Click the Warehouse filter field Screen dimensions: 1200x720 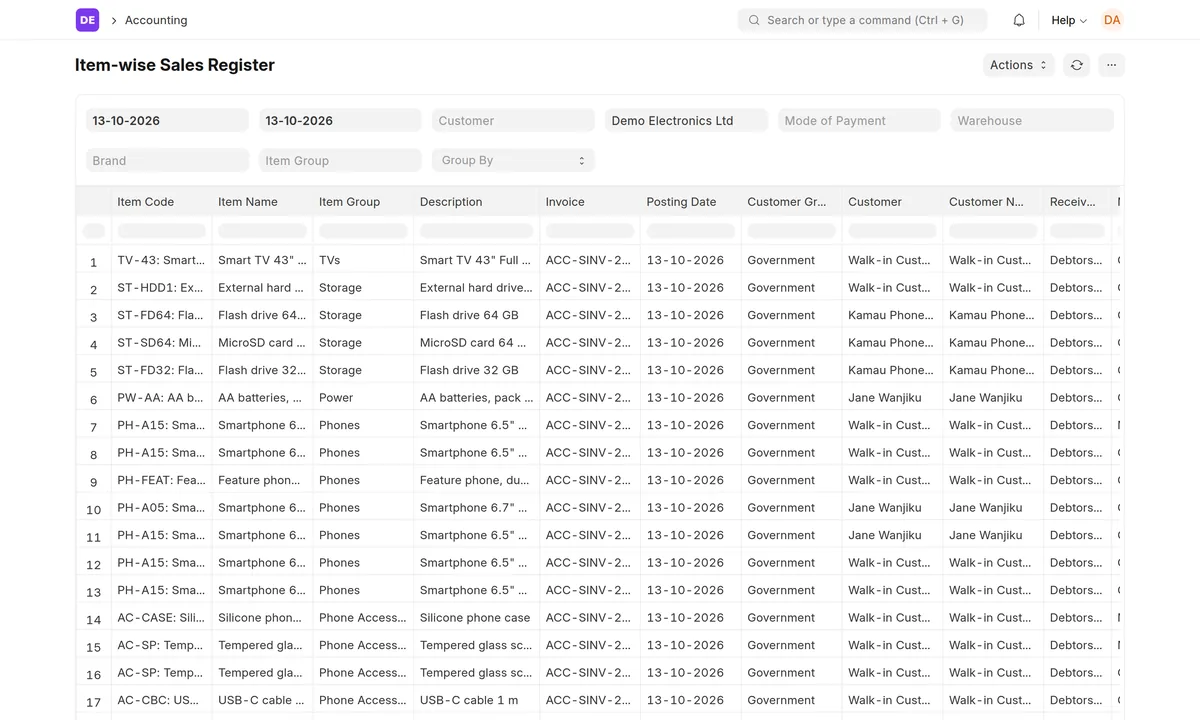(x=1032, y=120)
